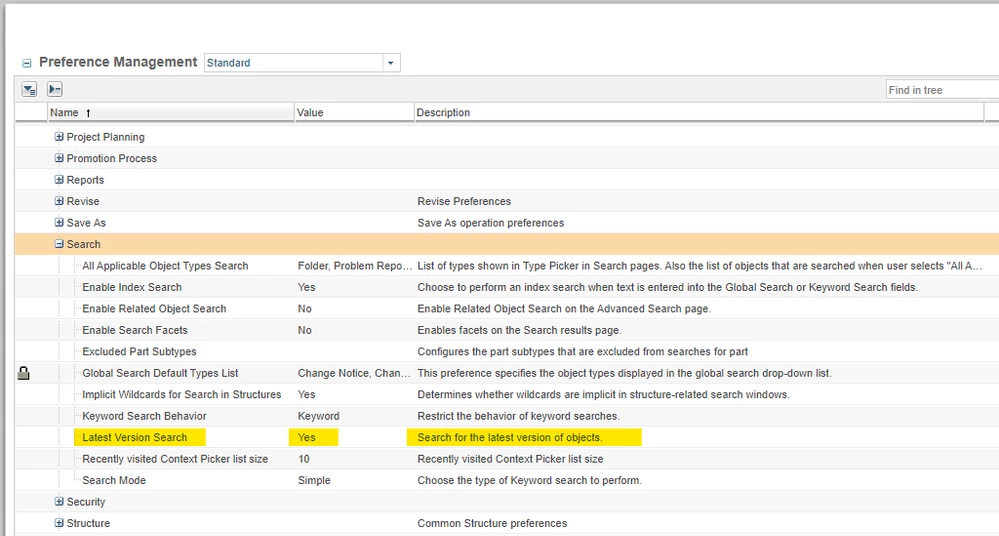Click 'Enables facets on the Search results page.'
Screen dimensions: 999x536
tap(519, 330)
